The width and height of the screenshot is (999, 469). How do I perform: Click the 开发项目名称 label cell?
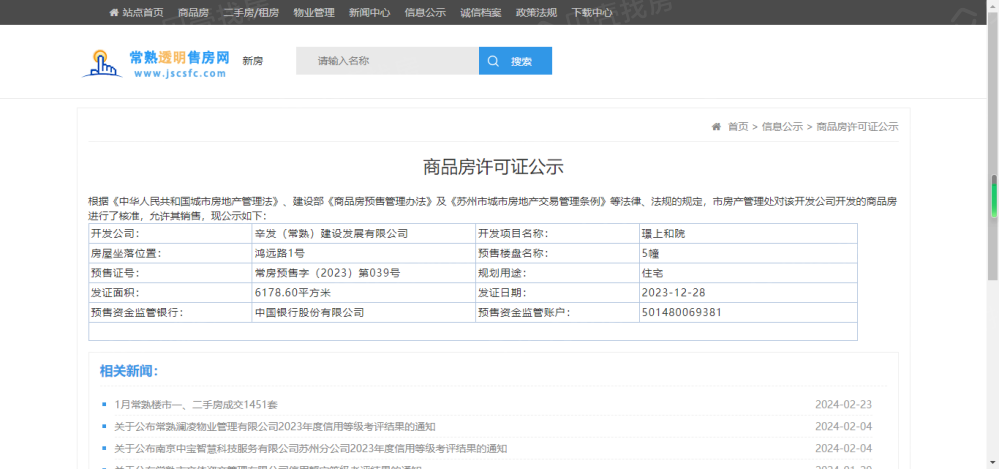[557, 233]
